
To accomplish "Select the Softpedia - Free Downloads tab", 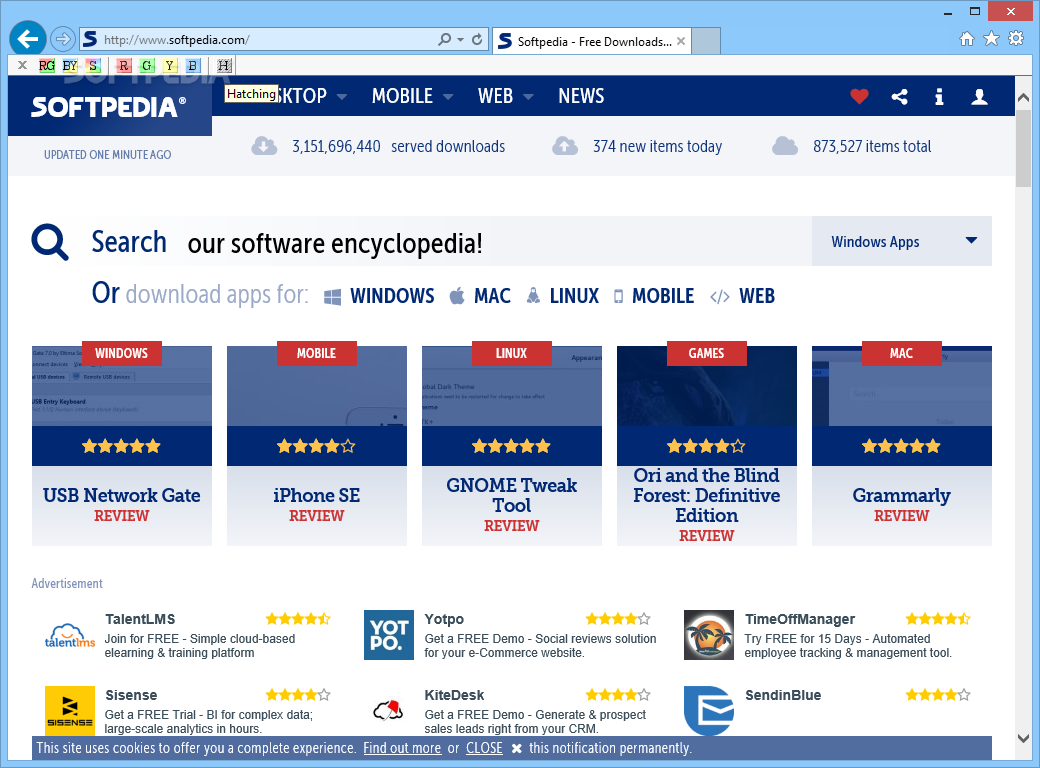I will [x=593, y=41].
